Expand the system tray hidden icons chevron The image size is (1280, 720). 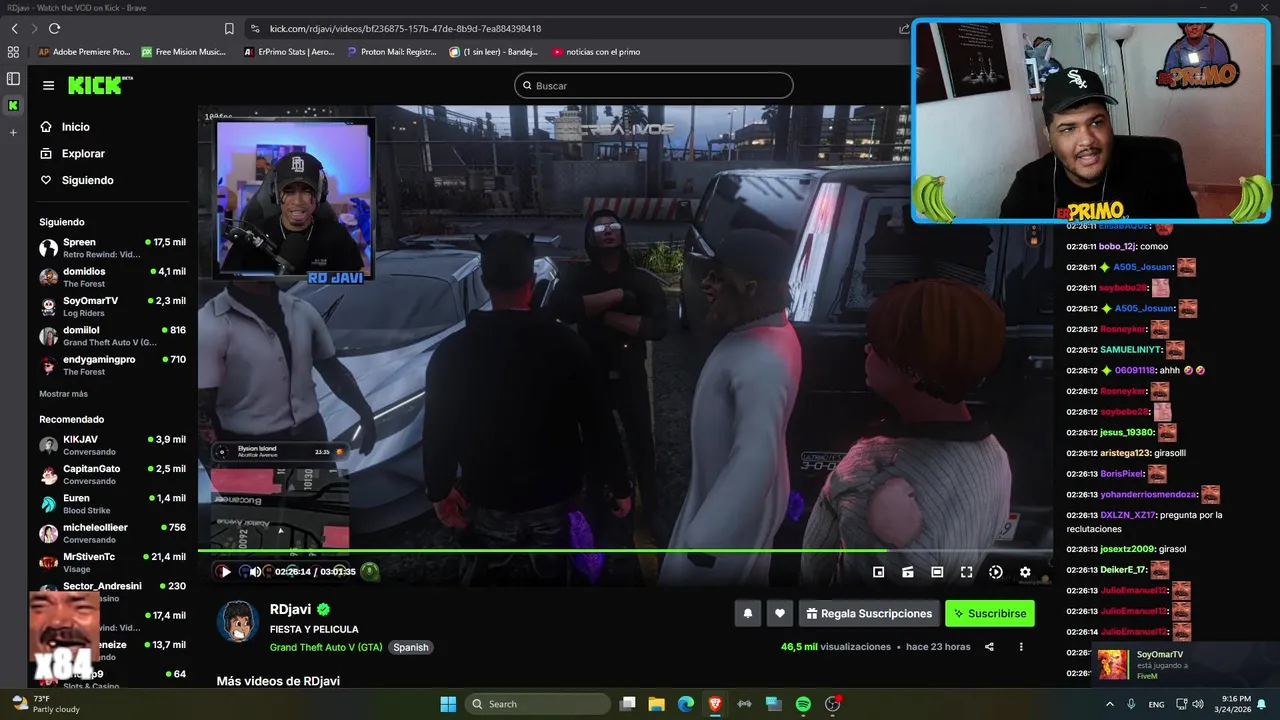point(1108,704)
